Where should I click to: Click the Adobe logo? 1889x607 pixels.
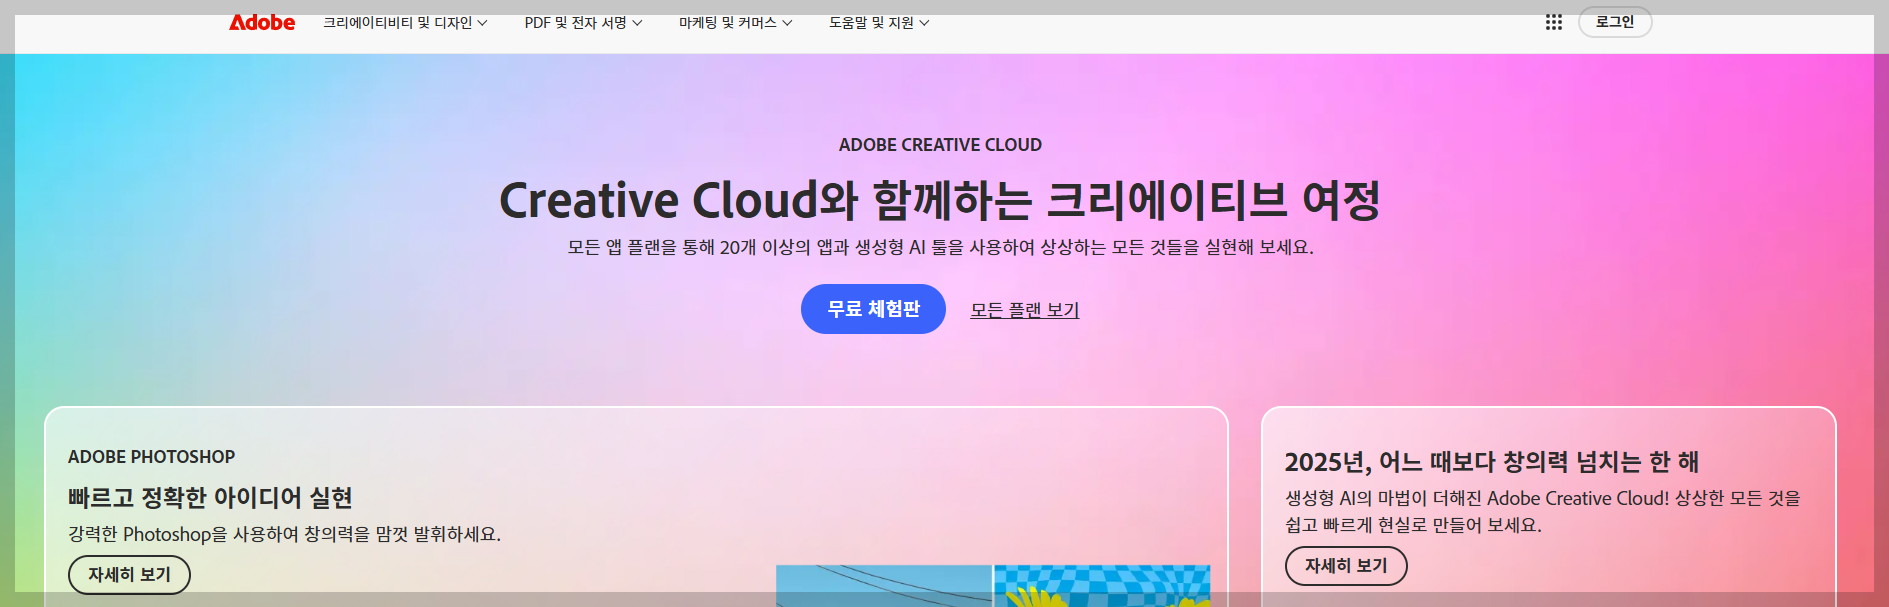click(x=262, y=22)
